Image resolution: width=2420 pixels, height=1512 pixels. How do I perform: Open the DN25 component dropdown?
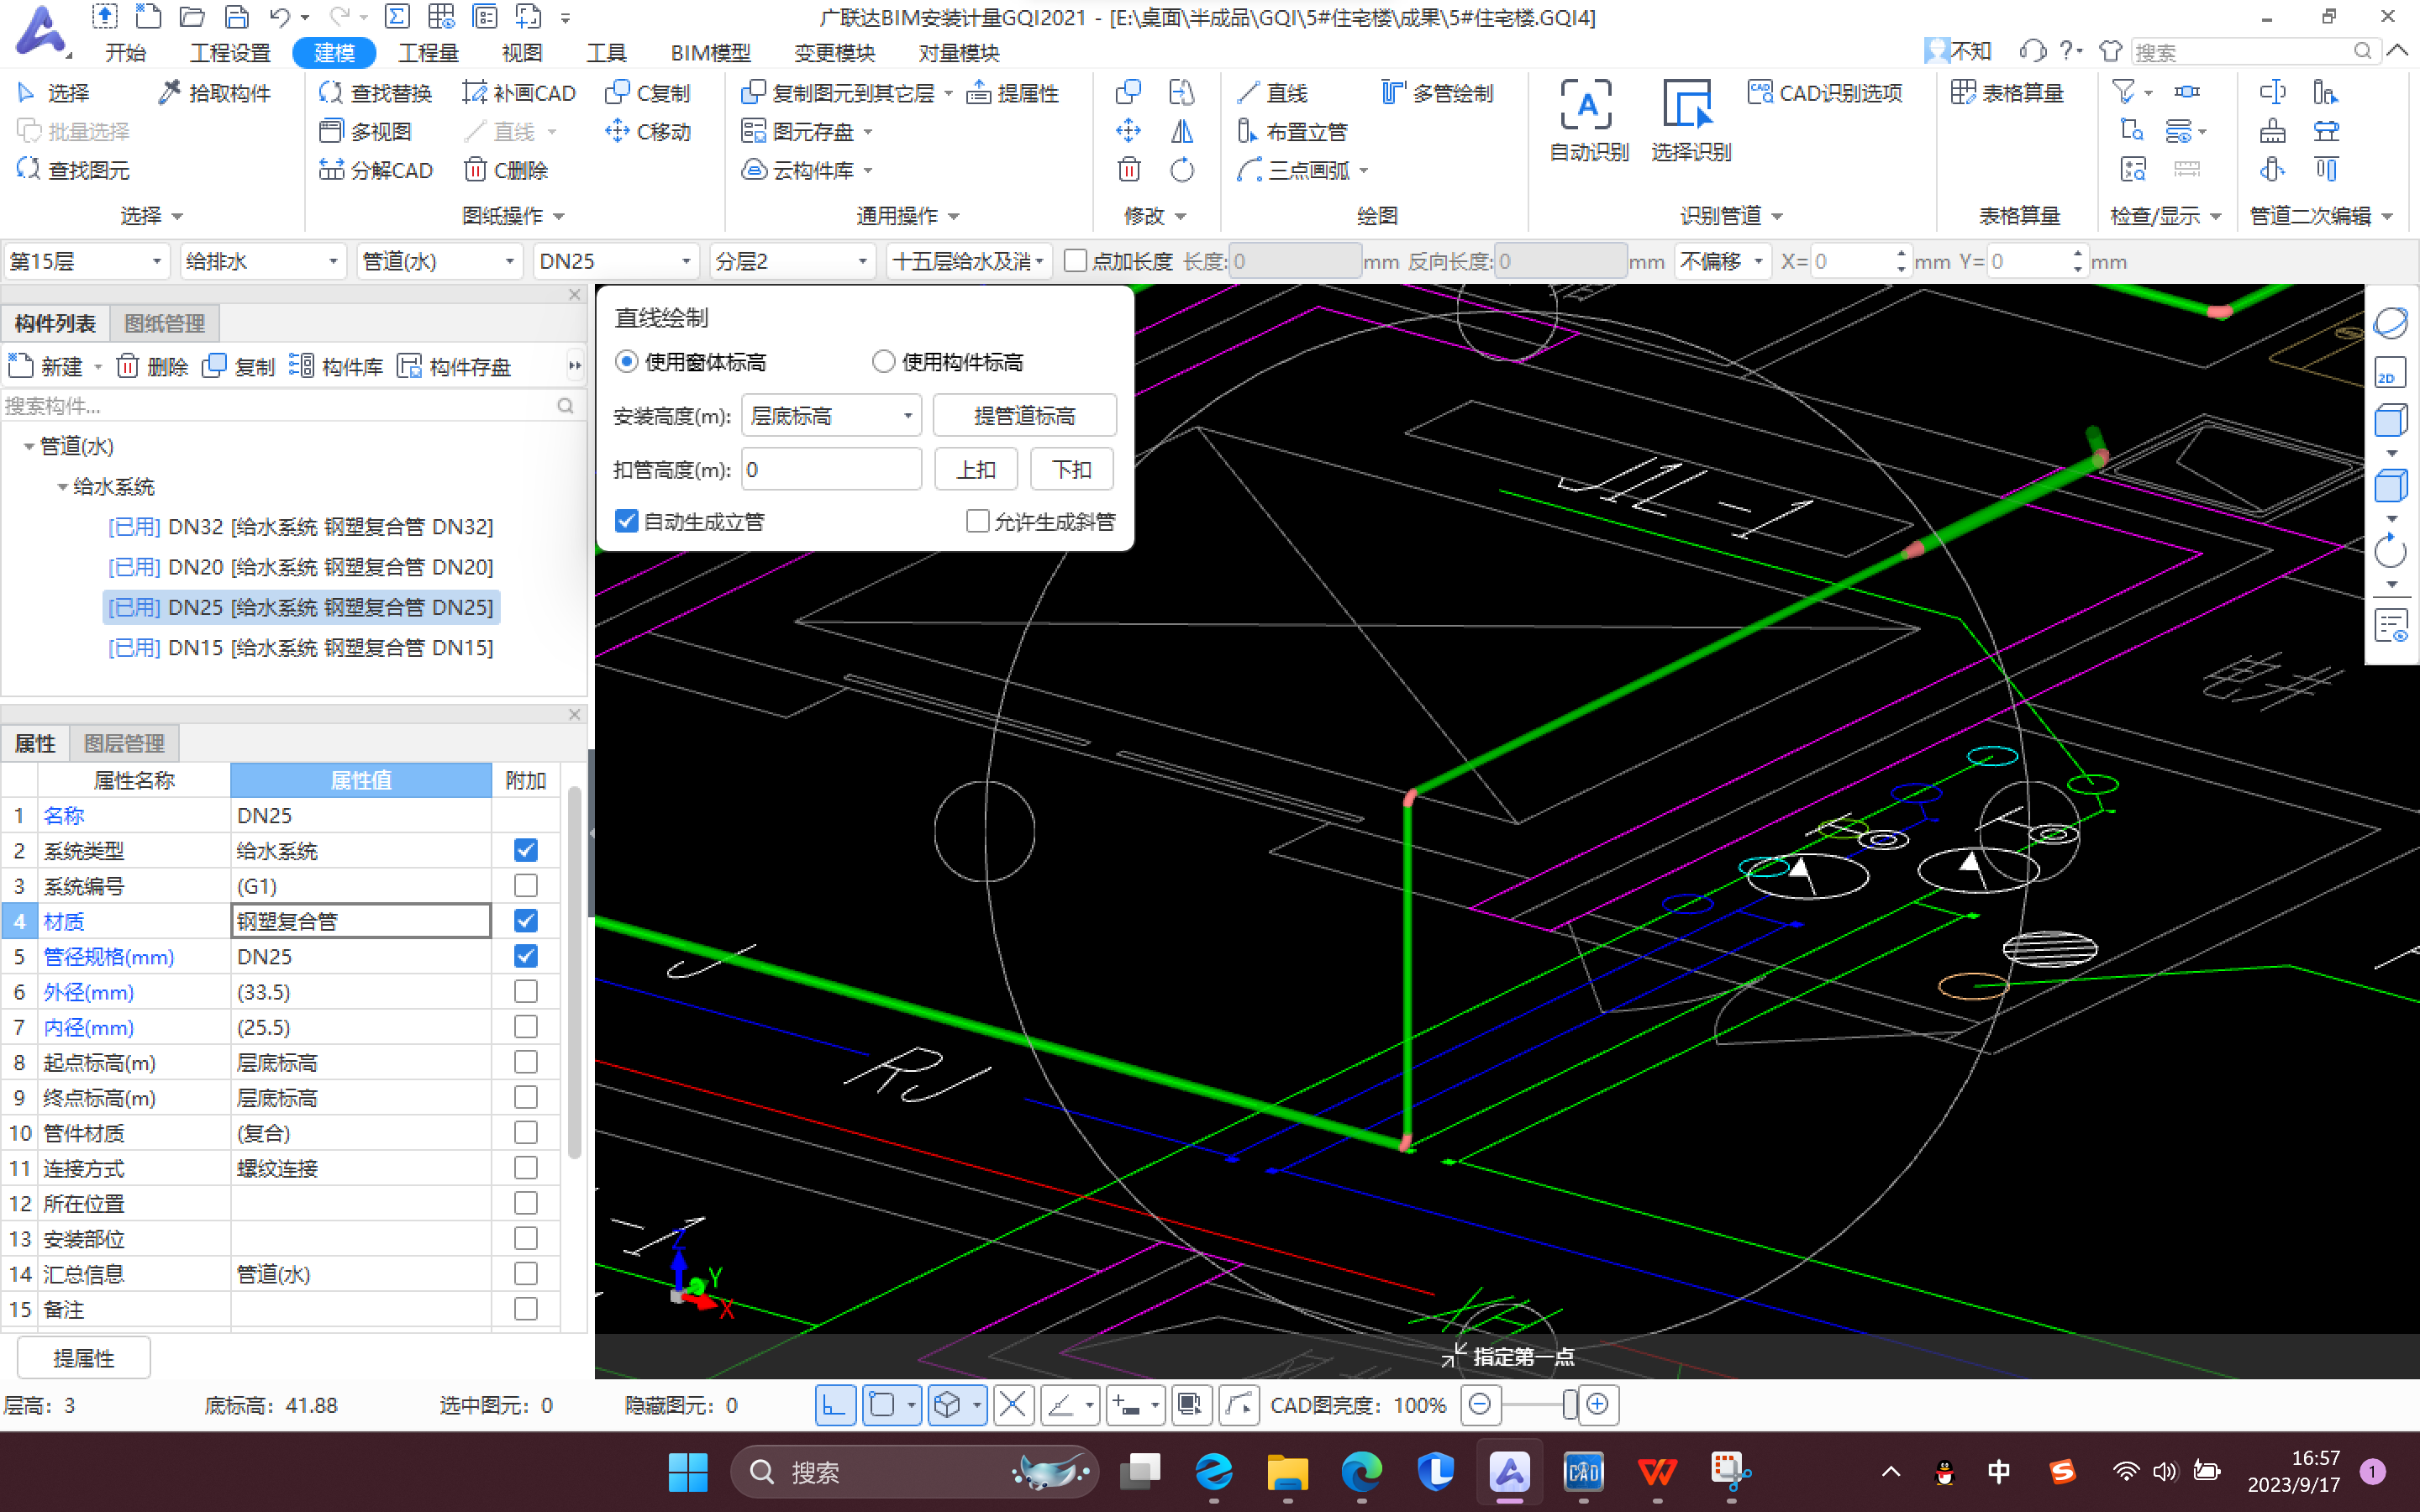pyautogui.click(x=616, y=261)
